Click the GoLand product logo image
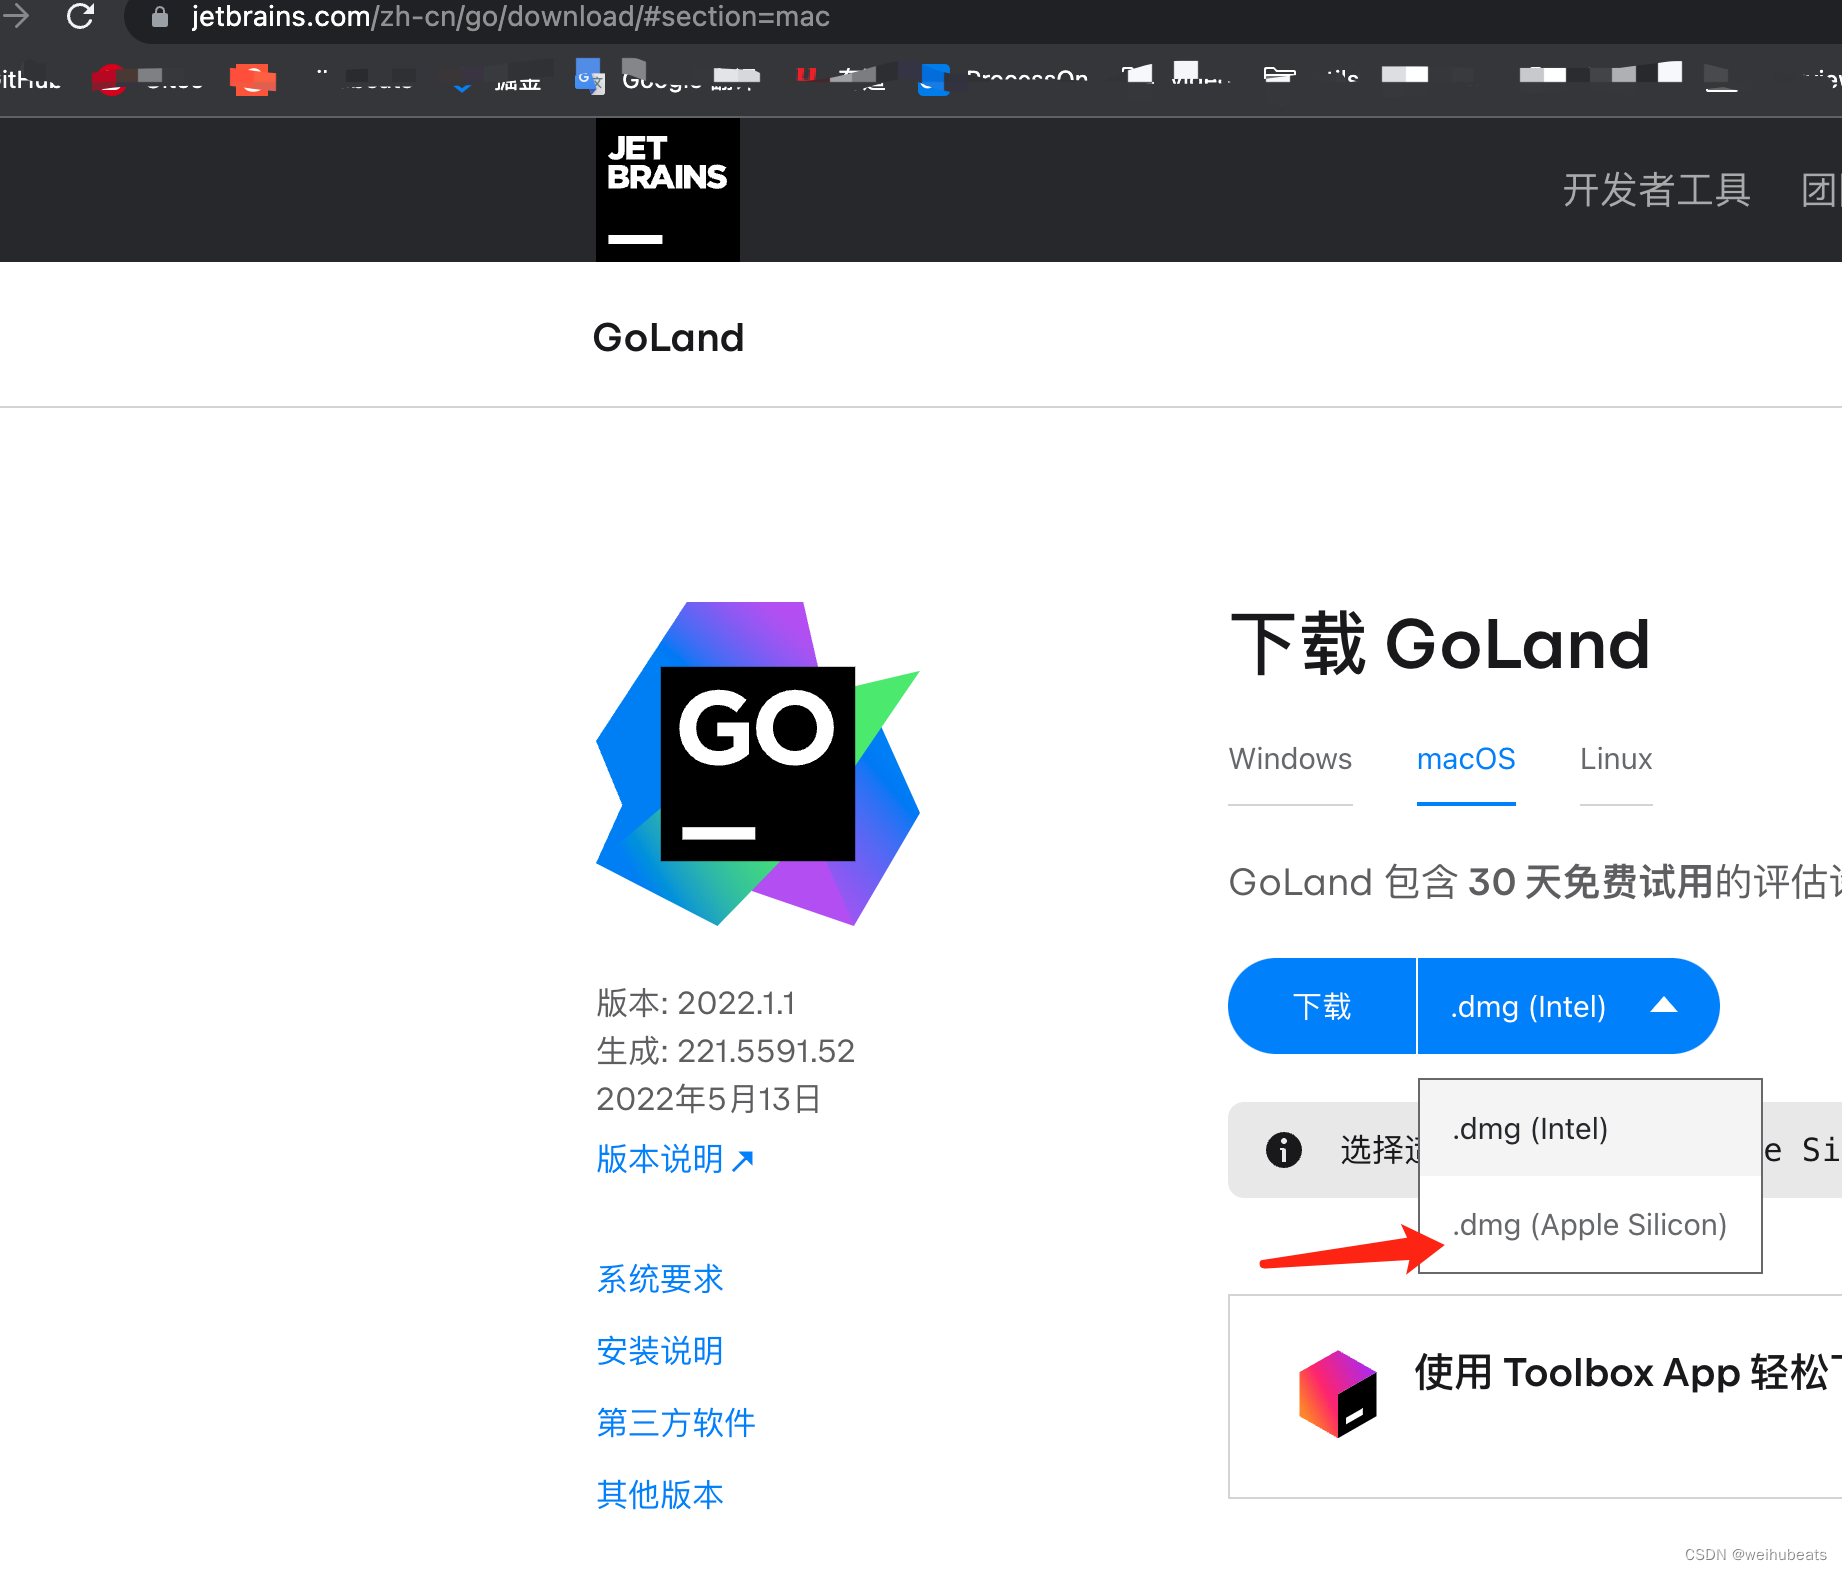The width and height of the screenshot is (1842, 1570). [758, 763]
